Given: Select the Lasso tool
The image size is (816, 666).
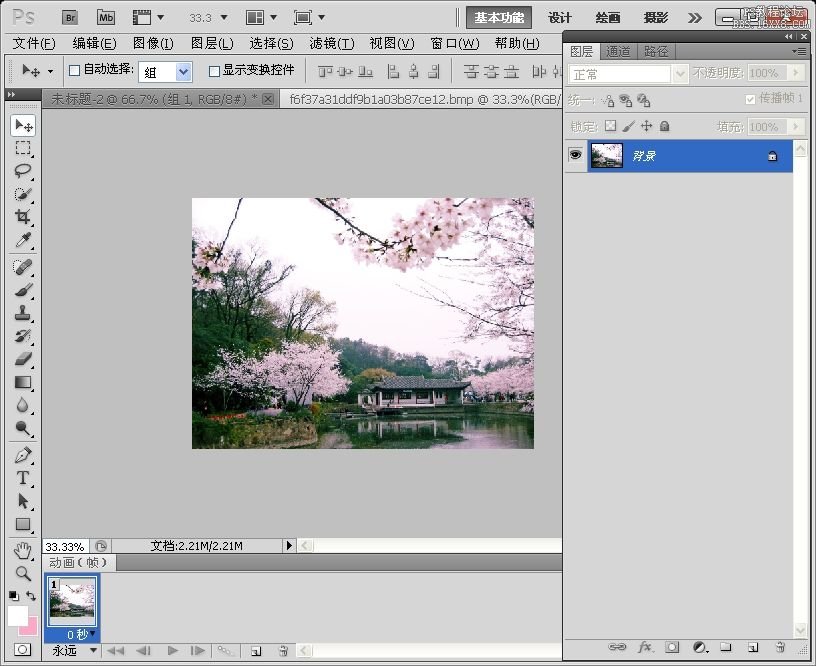Looking at the screenshot, I should click(x=23, y=171).
